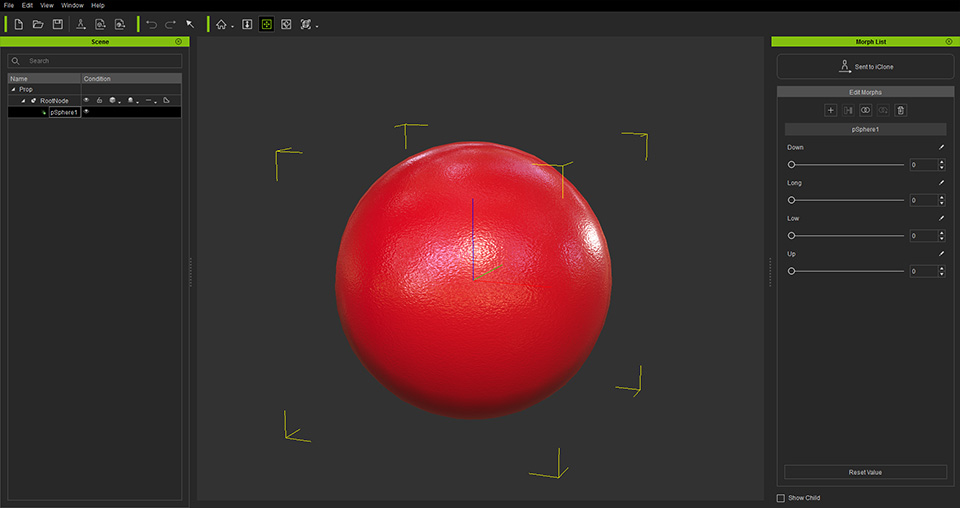
Task: Add a new morph with the plus icon
Action: (830, 110)
